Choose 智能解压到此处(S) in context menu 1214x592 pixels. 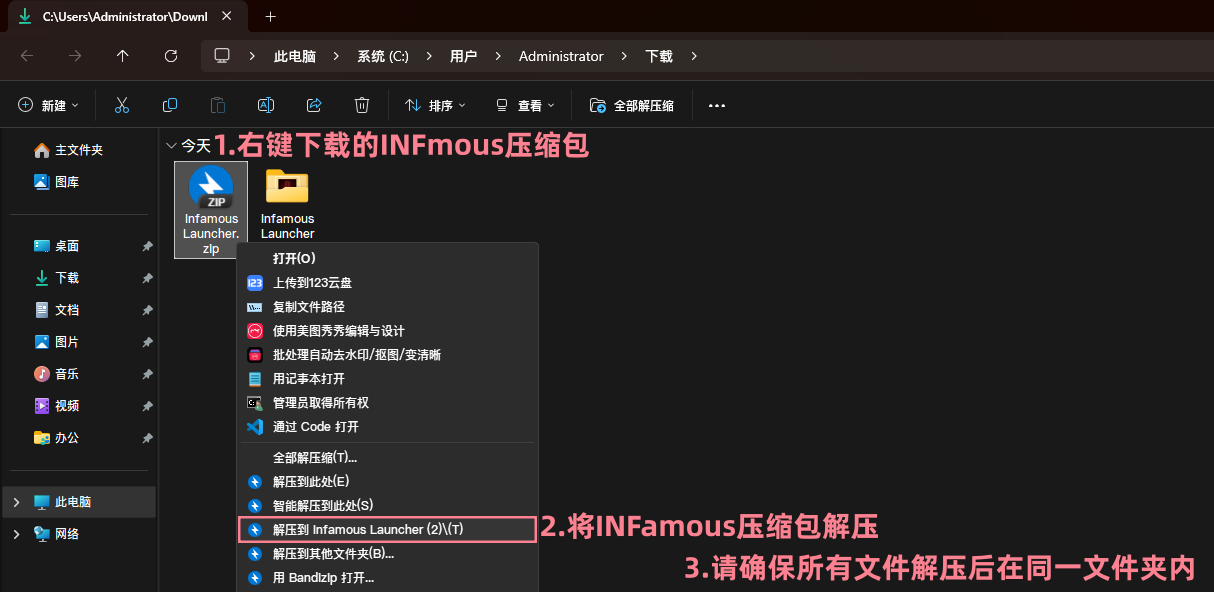click(388, 506)
